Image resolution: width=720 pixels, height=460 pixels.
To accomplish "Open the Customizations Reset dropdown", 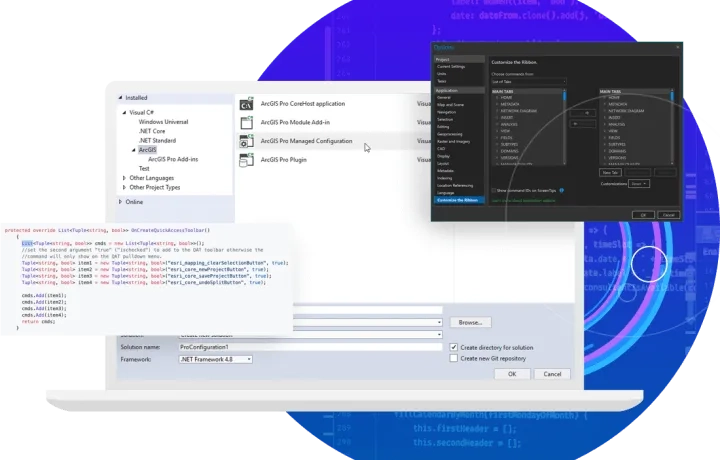I will coord(640,184).
